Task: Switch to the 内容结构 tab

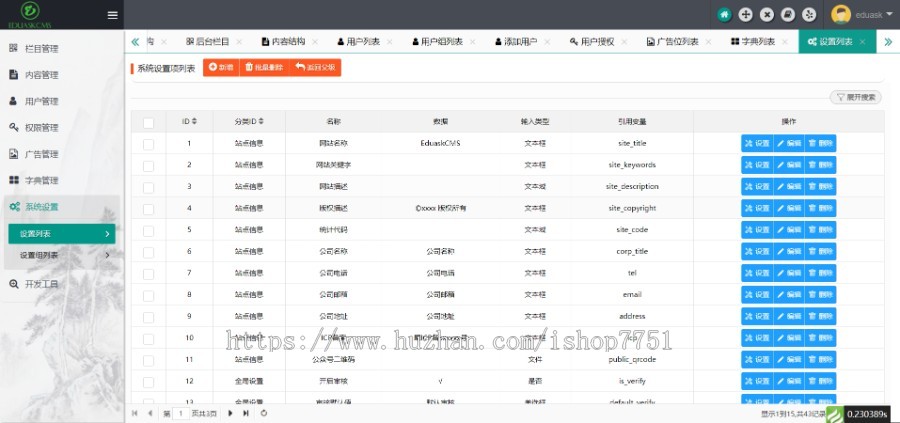Action: click(x=284, y=42)
